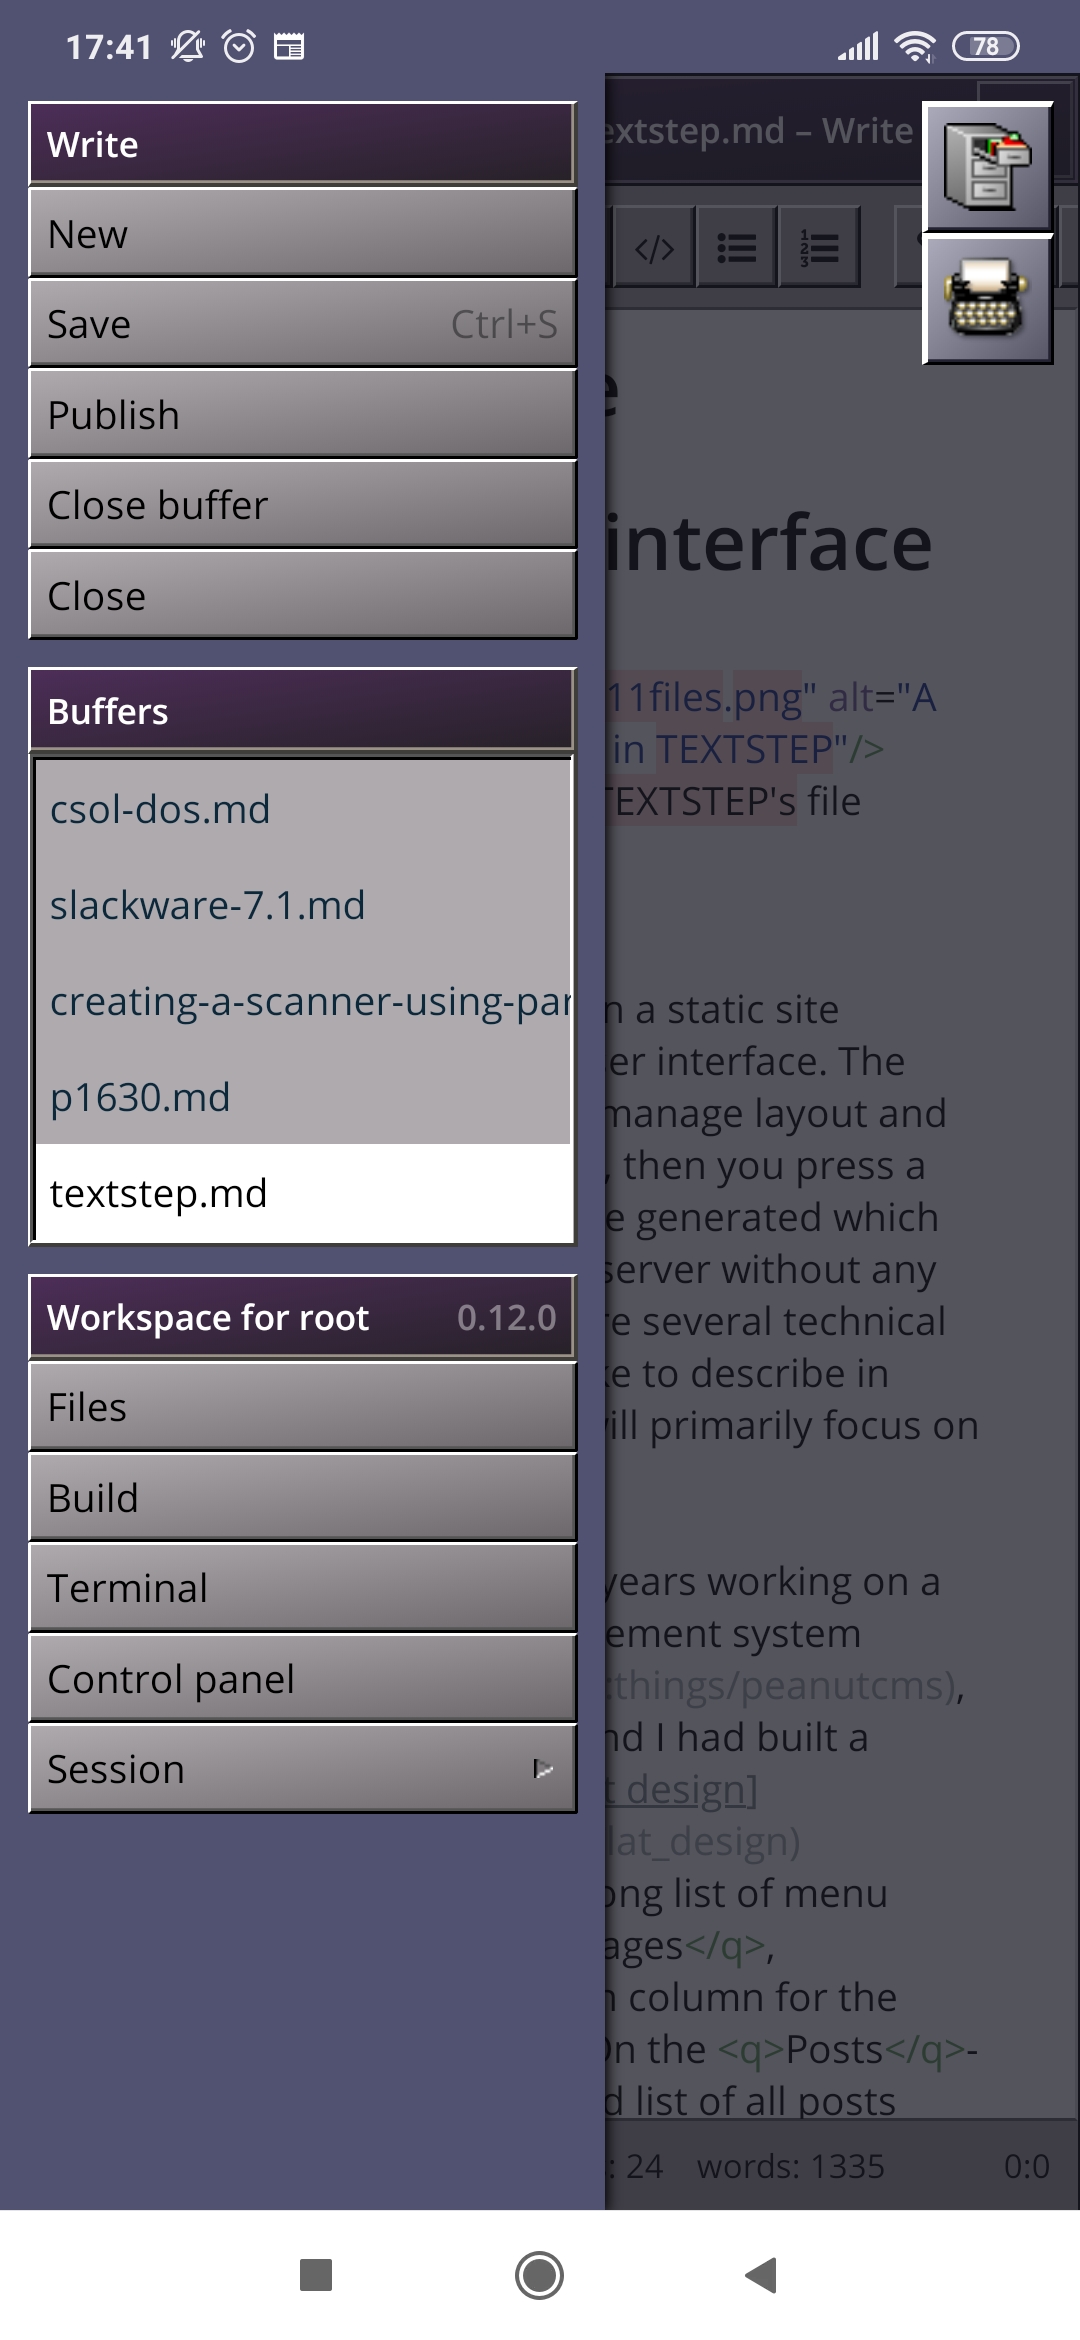Screen dimensions: 1080x2340
Task: Expand the Session submenu arrow
Action: click(x=542, y=1769)
